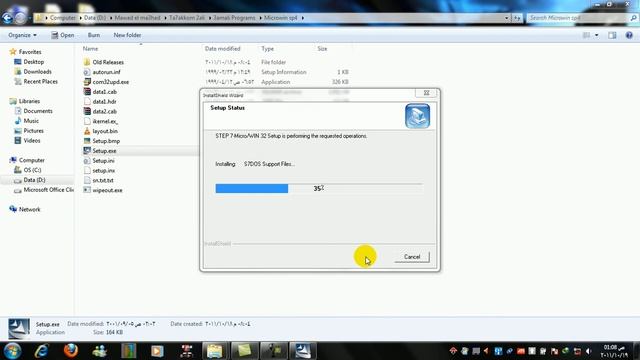Select Jamali Programs in the breadcrumb path
The image size is (640, 360).
[x=234, y=18]
